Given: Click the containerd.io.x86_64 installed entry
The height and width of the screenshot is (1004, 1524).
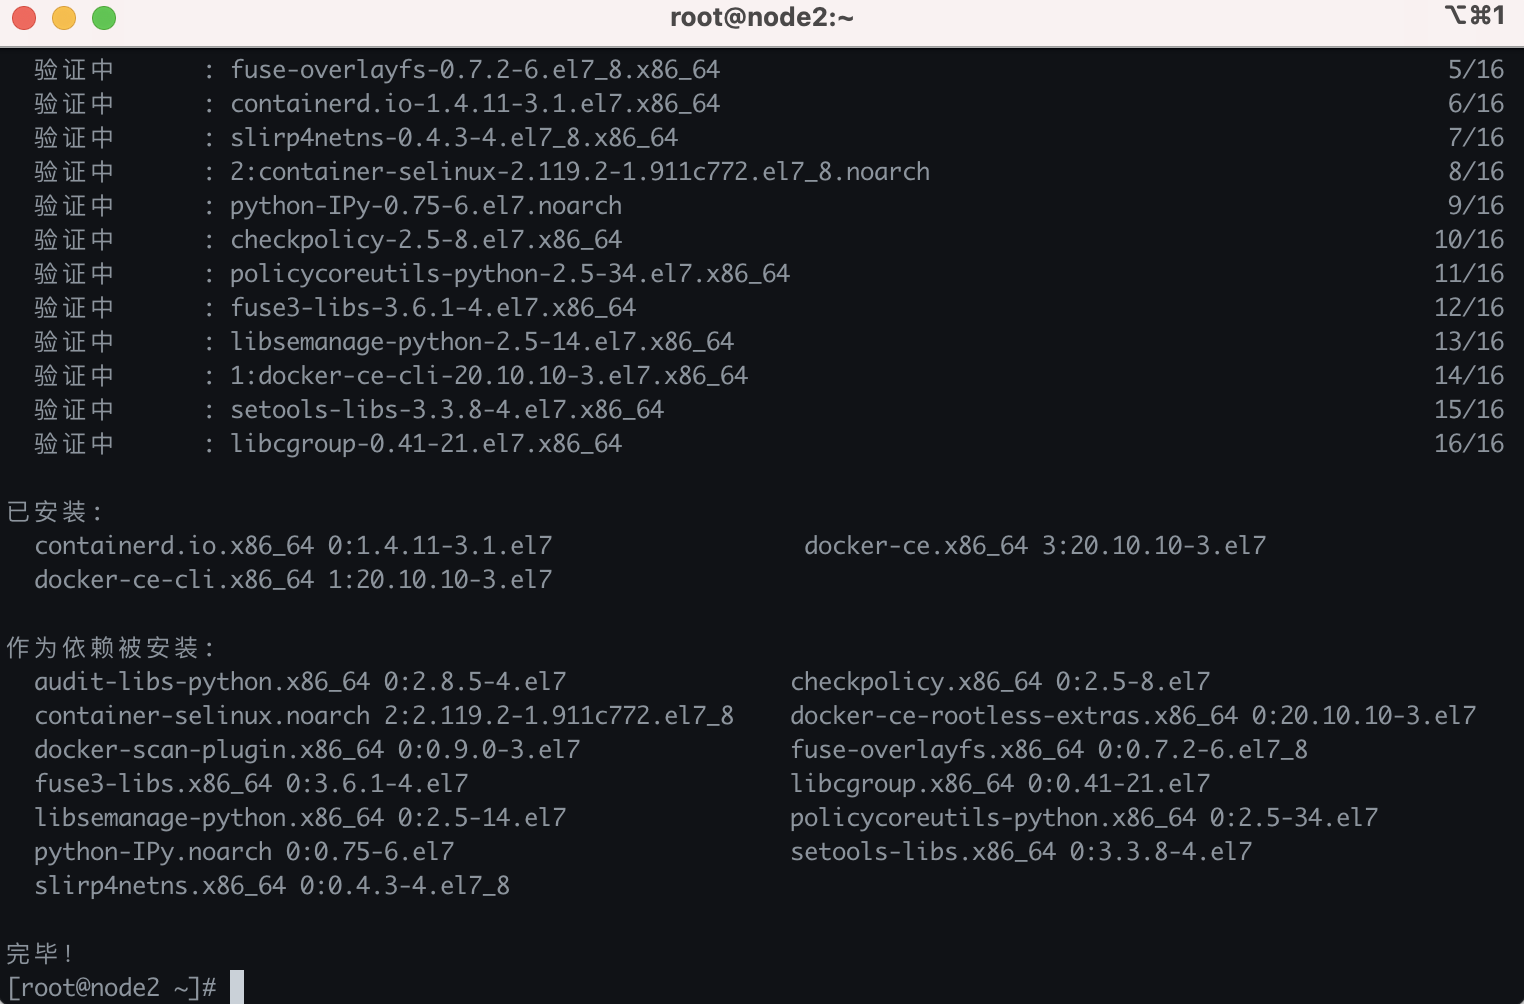Looking at the screenshot, I should (293, 546).
